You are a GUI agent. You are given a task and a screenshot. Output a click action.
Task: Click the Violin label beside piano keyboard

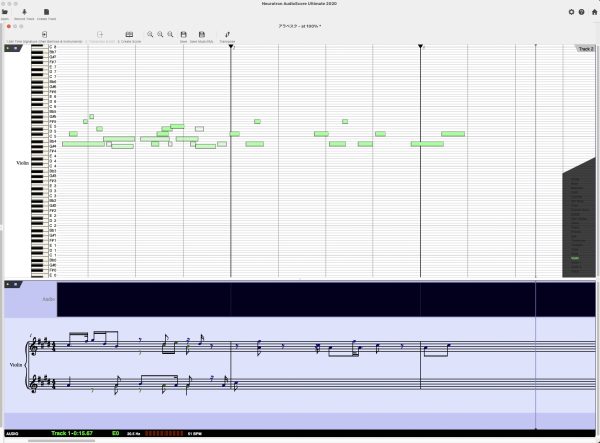[22, 162]
